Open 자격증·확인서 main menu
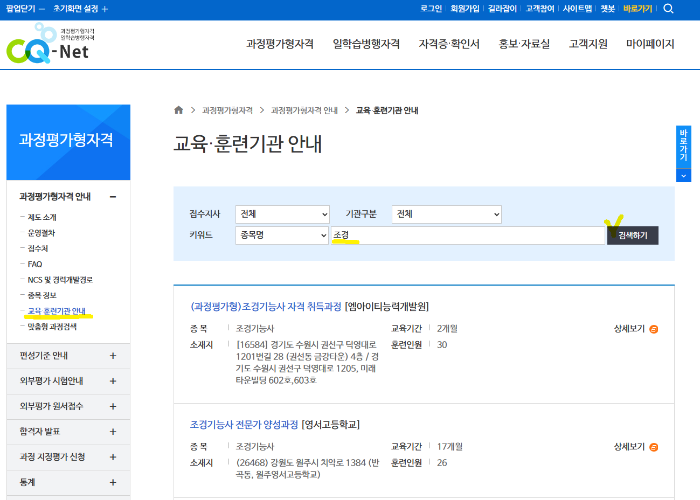 pyautogui.click(x=449, y=44)
